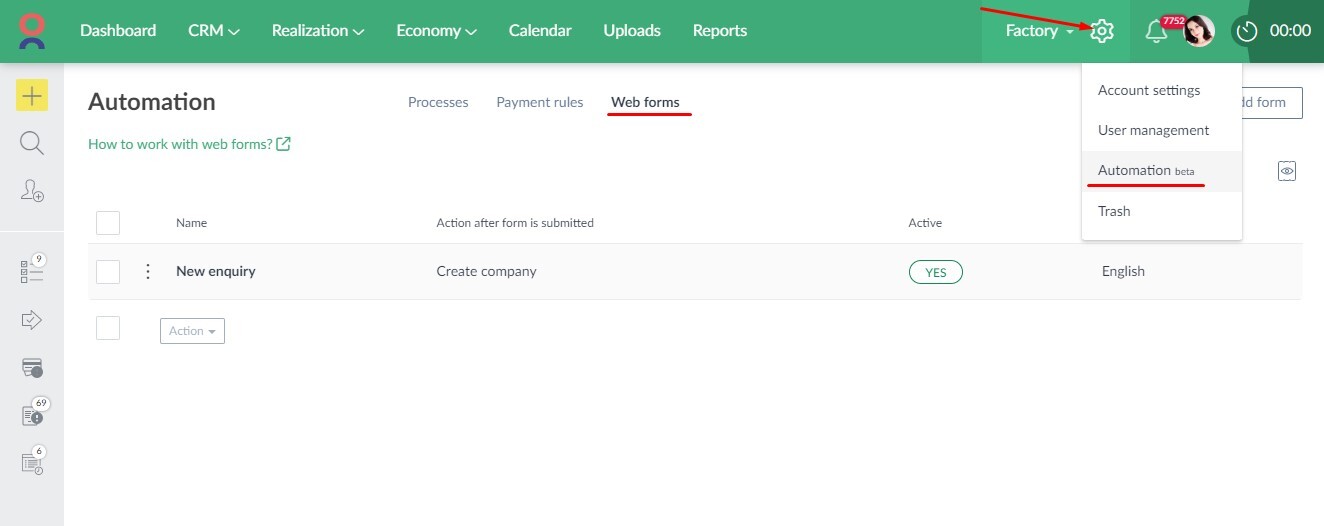Viewport: 1324px width, 526px height.
Task: Expand the CRM dropdown menu
Action: [214, 31]
